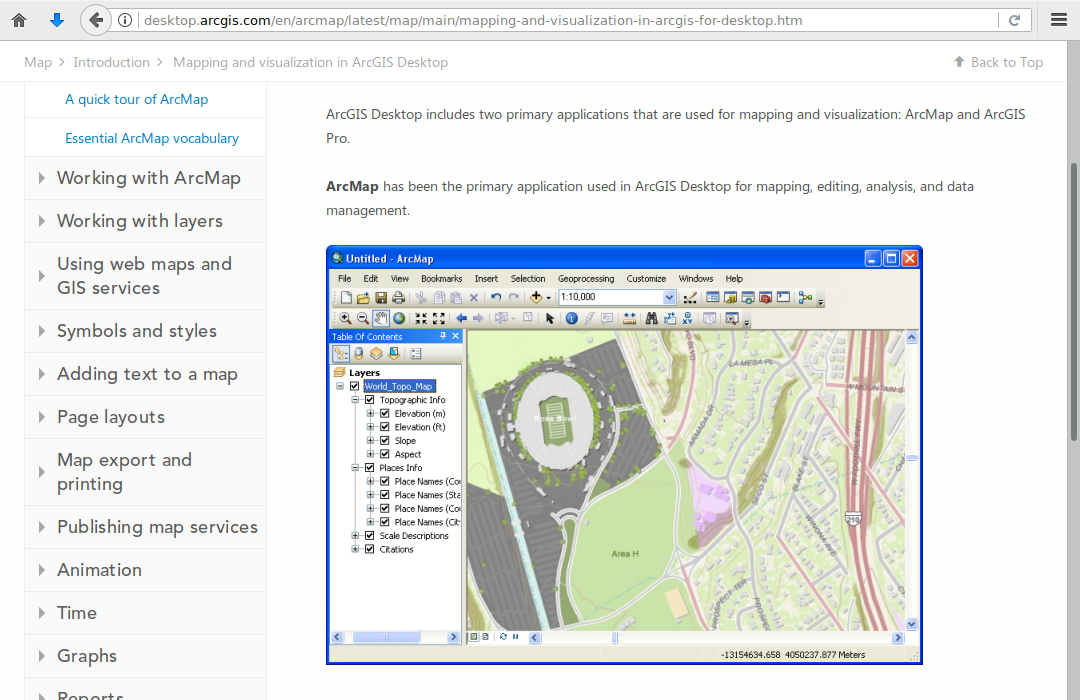This screenshot has width=1080, height=700.
Task: Open the 1:10,000 map scale dropdown
Action: 669,298
